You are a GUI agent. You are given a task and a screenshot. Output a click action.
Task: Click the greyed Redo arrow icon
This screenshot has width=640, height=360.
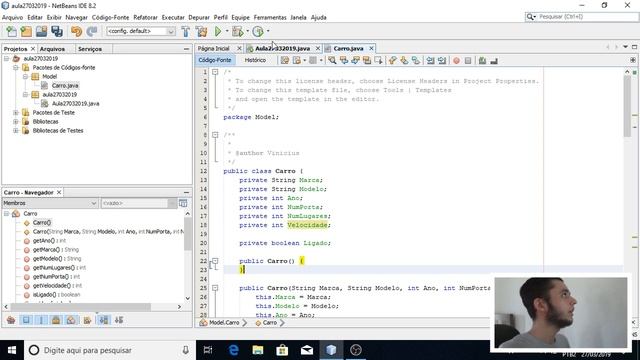coord(92,31)
